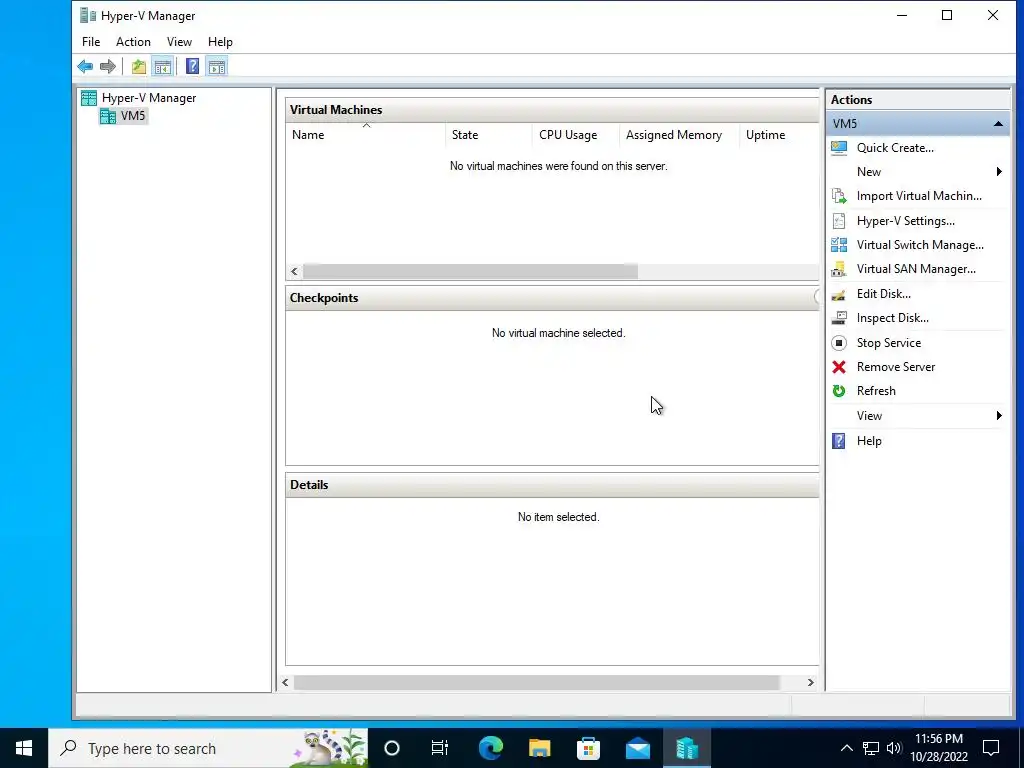
Task: Select VM5 server in console tree
Action: tap(133, 116)
